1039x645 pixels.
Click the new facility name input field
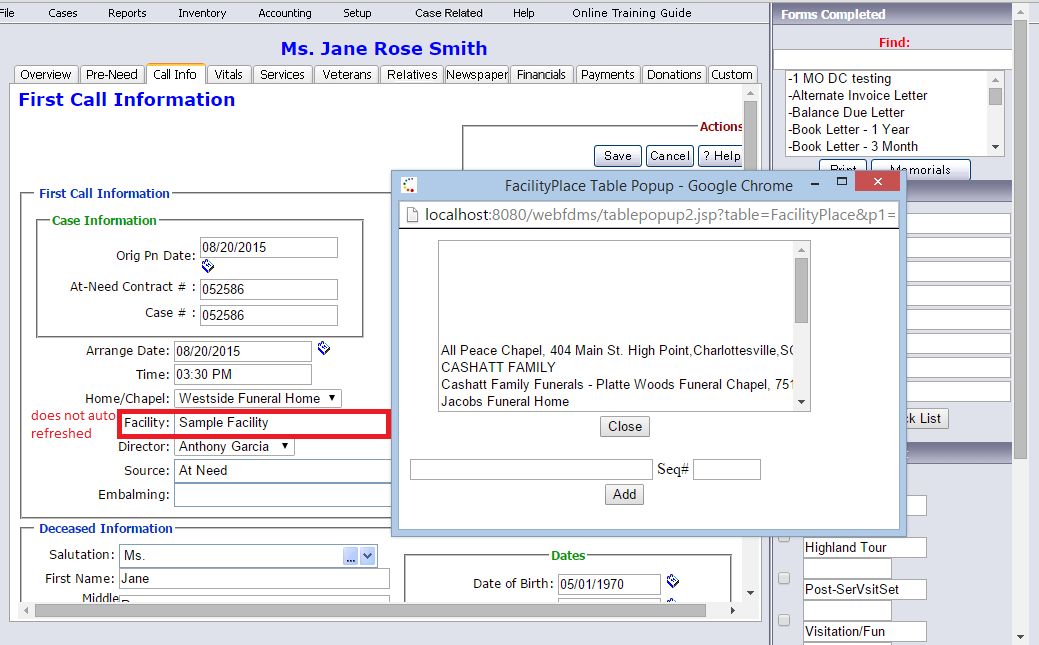[x=531, y=469]
